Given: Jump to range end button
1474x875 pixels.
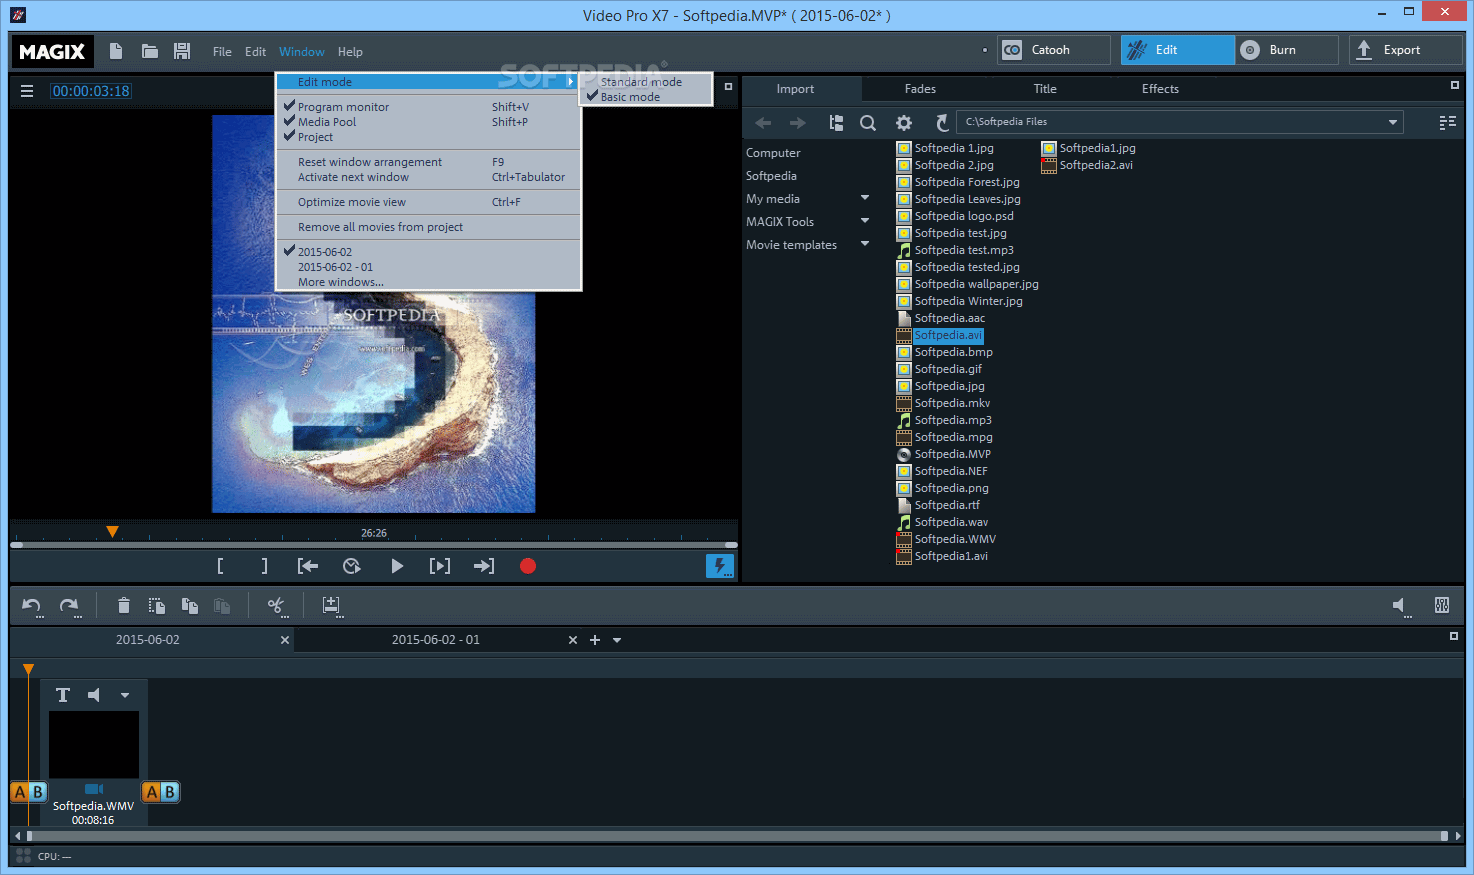Looking at the screenshot, I should pyautogui.click(x=484, y=566).
